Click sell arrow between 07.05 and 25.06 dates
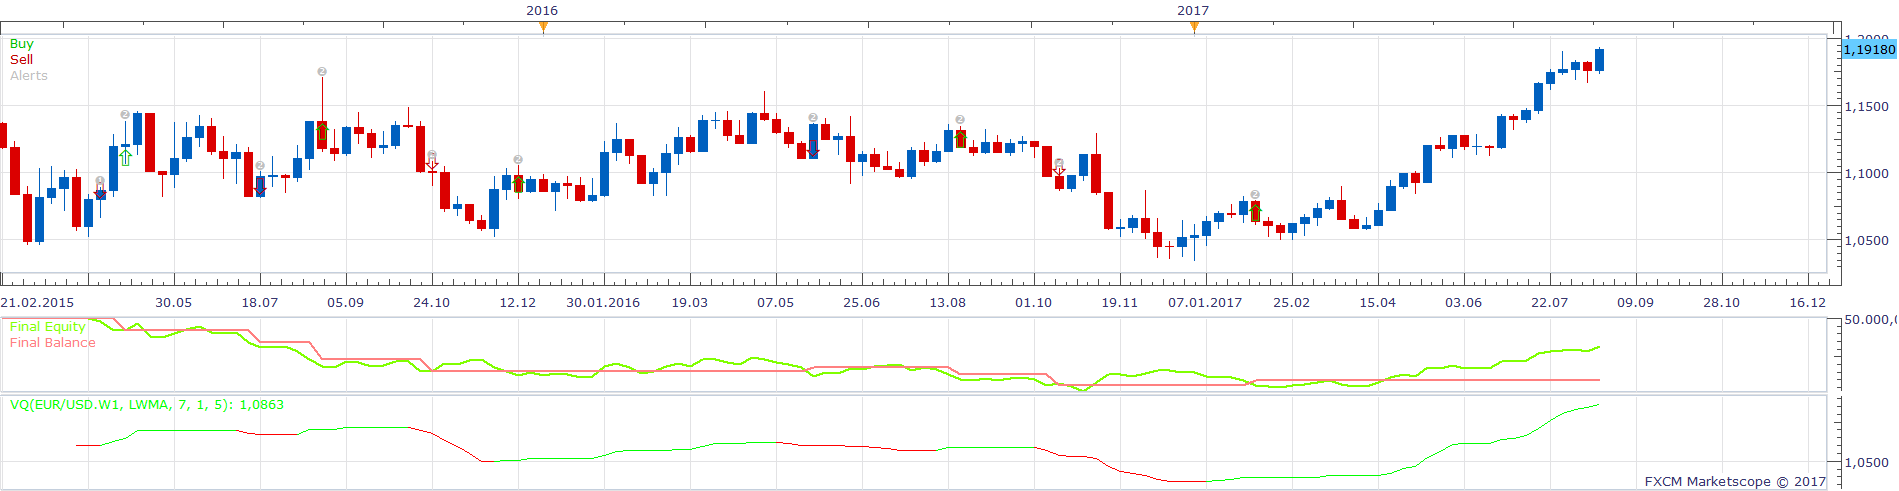 point(813,148)
